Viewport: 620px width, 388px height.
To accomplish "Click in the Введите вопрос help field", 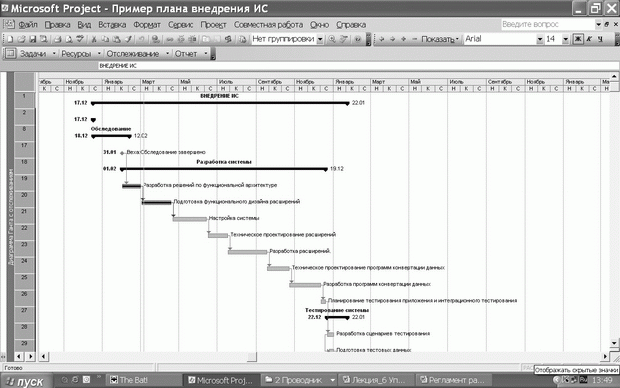I will (548, 25).
